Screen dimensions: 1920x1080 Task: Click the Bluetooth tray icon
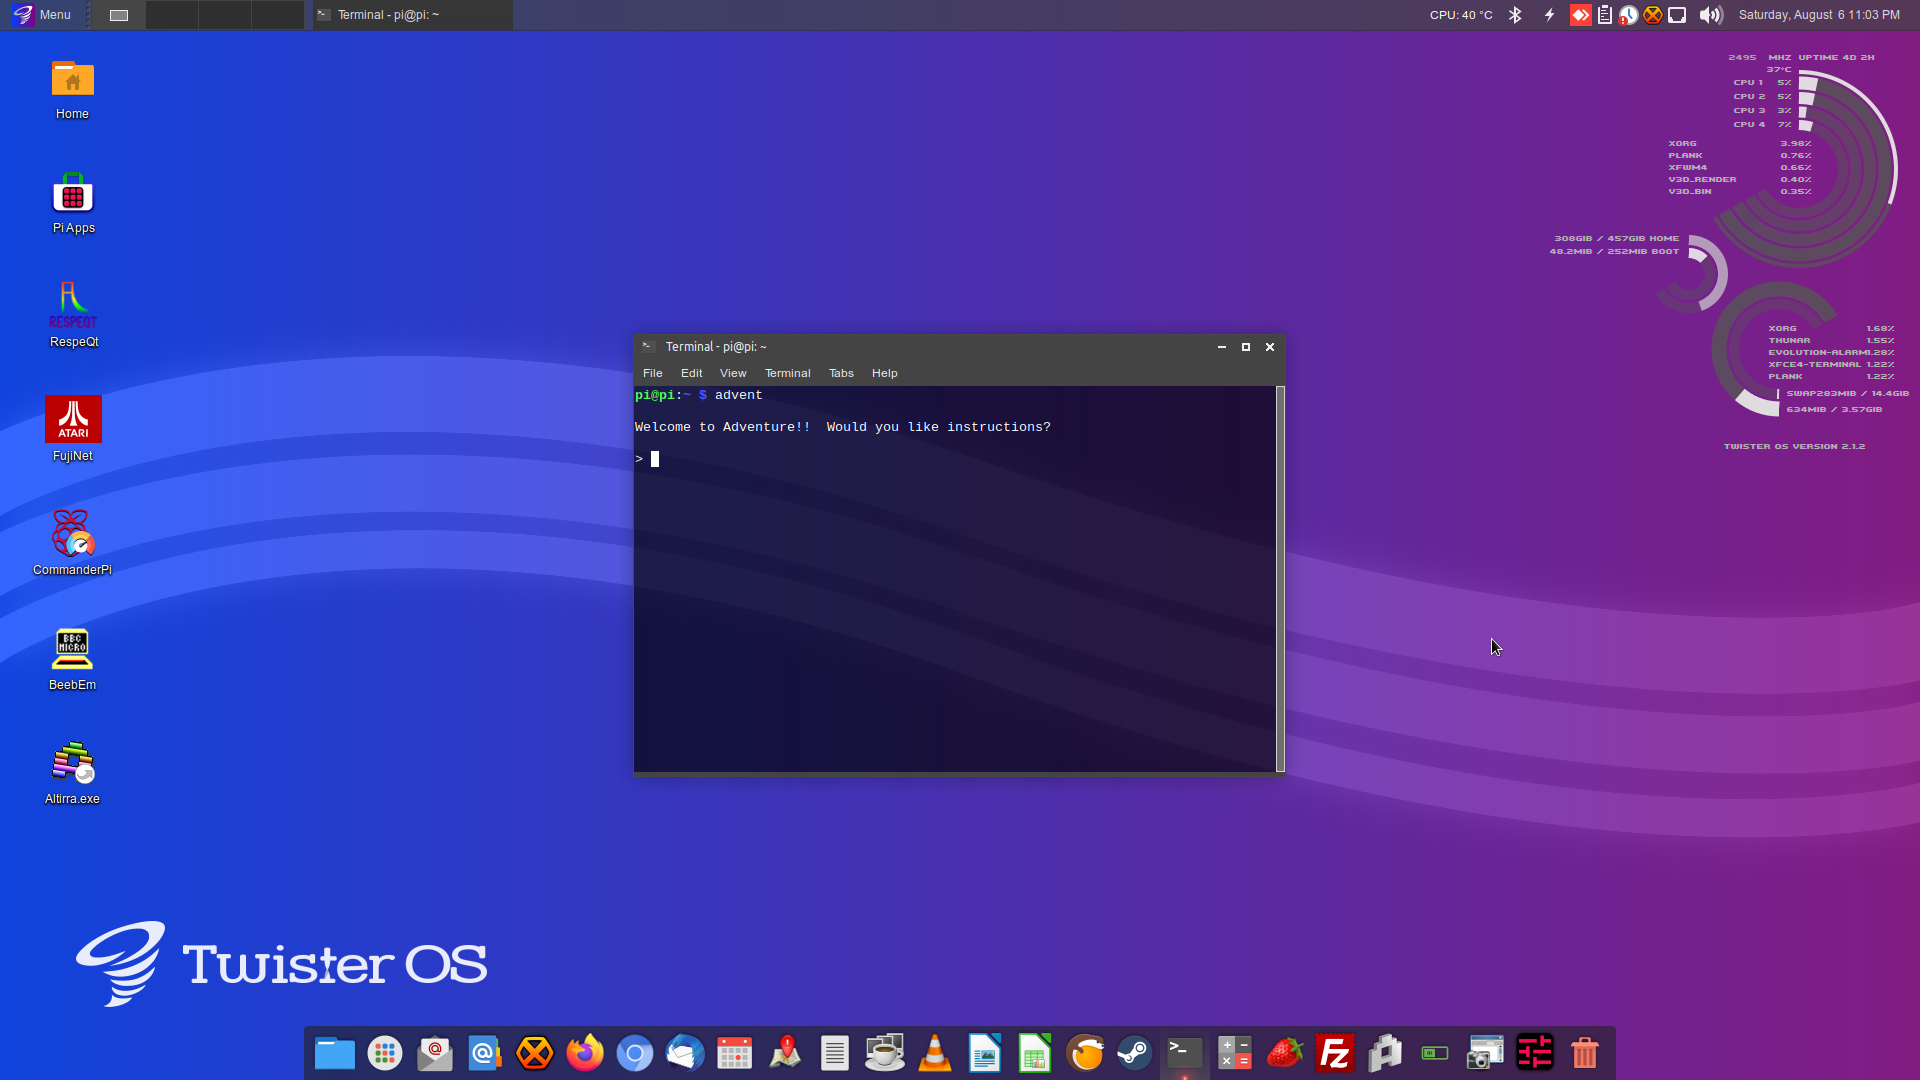(x=1515, y=15)
